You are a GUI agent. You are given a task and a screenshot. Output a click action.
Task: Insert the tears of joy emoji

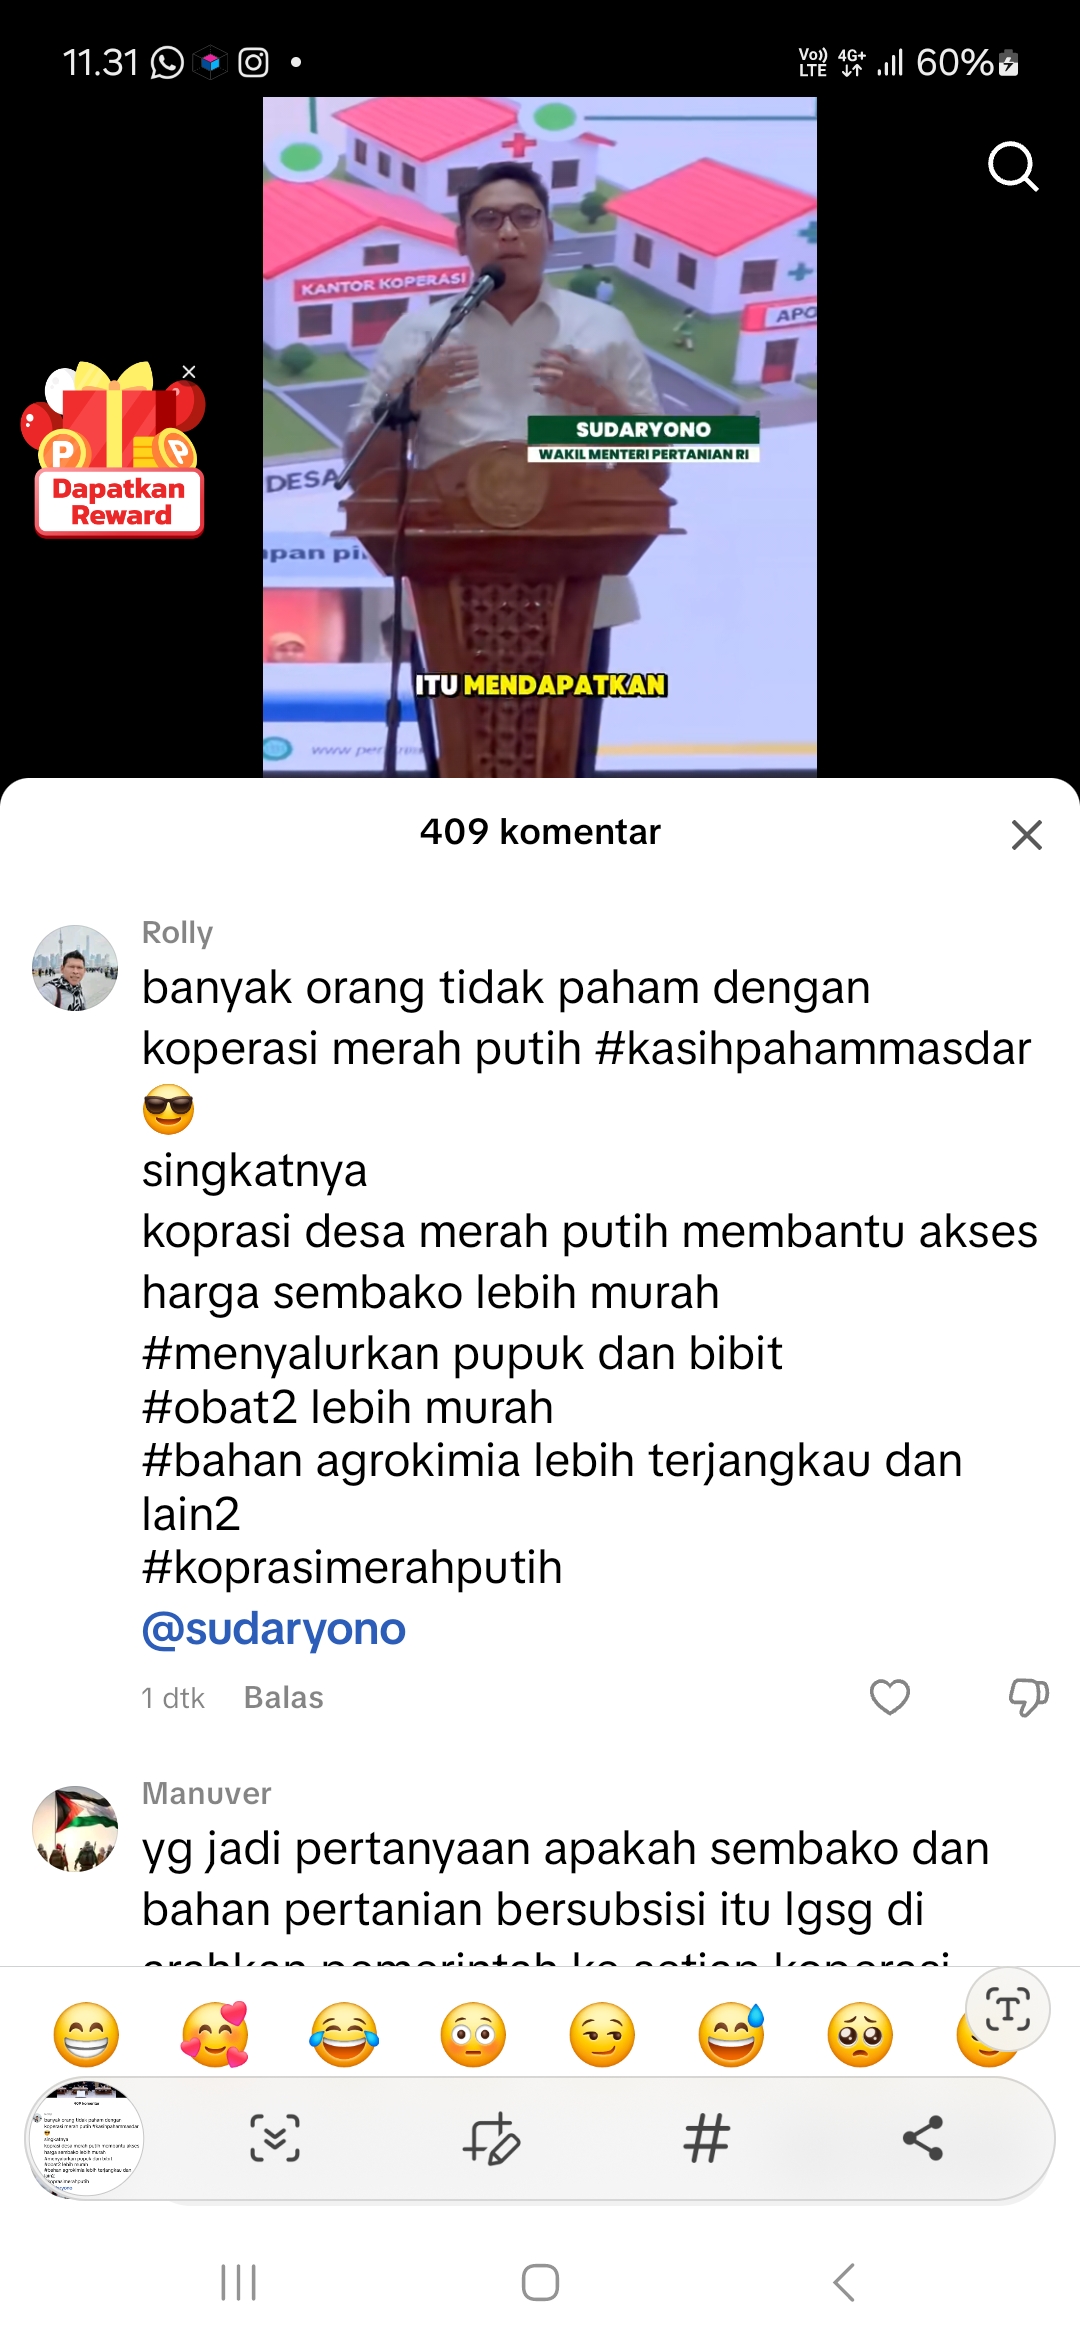coord(344,2035)
